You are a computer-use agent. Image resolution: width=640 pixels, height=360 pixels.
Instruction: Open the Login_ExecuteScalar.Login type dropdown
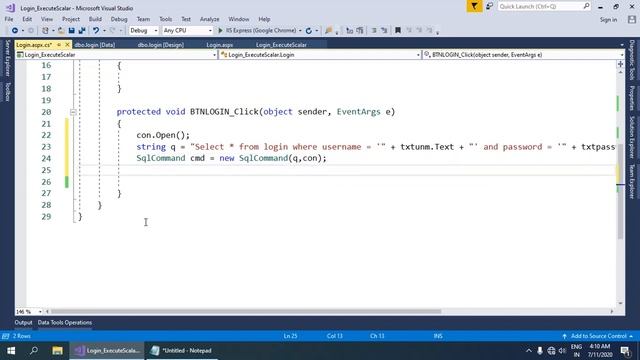[320, 55]
